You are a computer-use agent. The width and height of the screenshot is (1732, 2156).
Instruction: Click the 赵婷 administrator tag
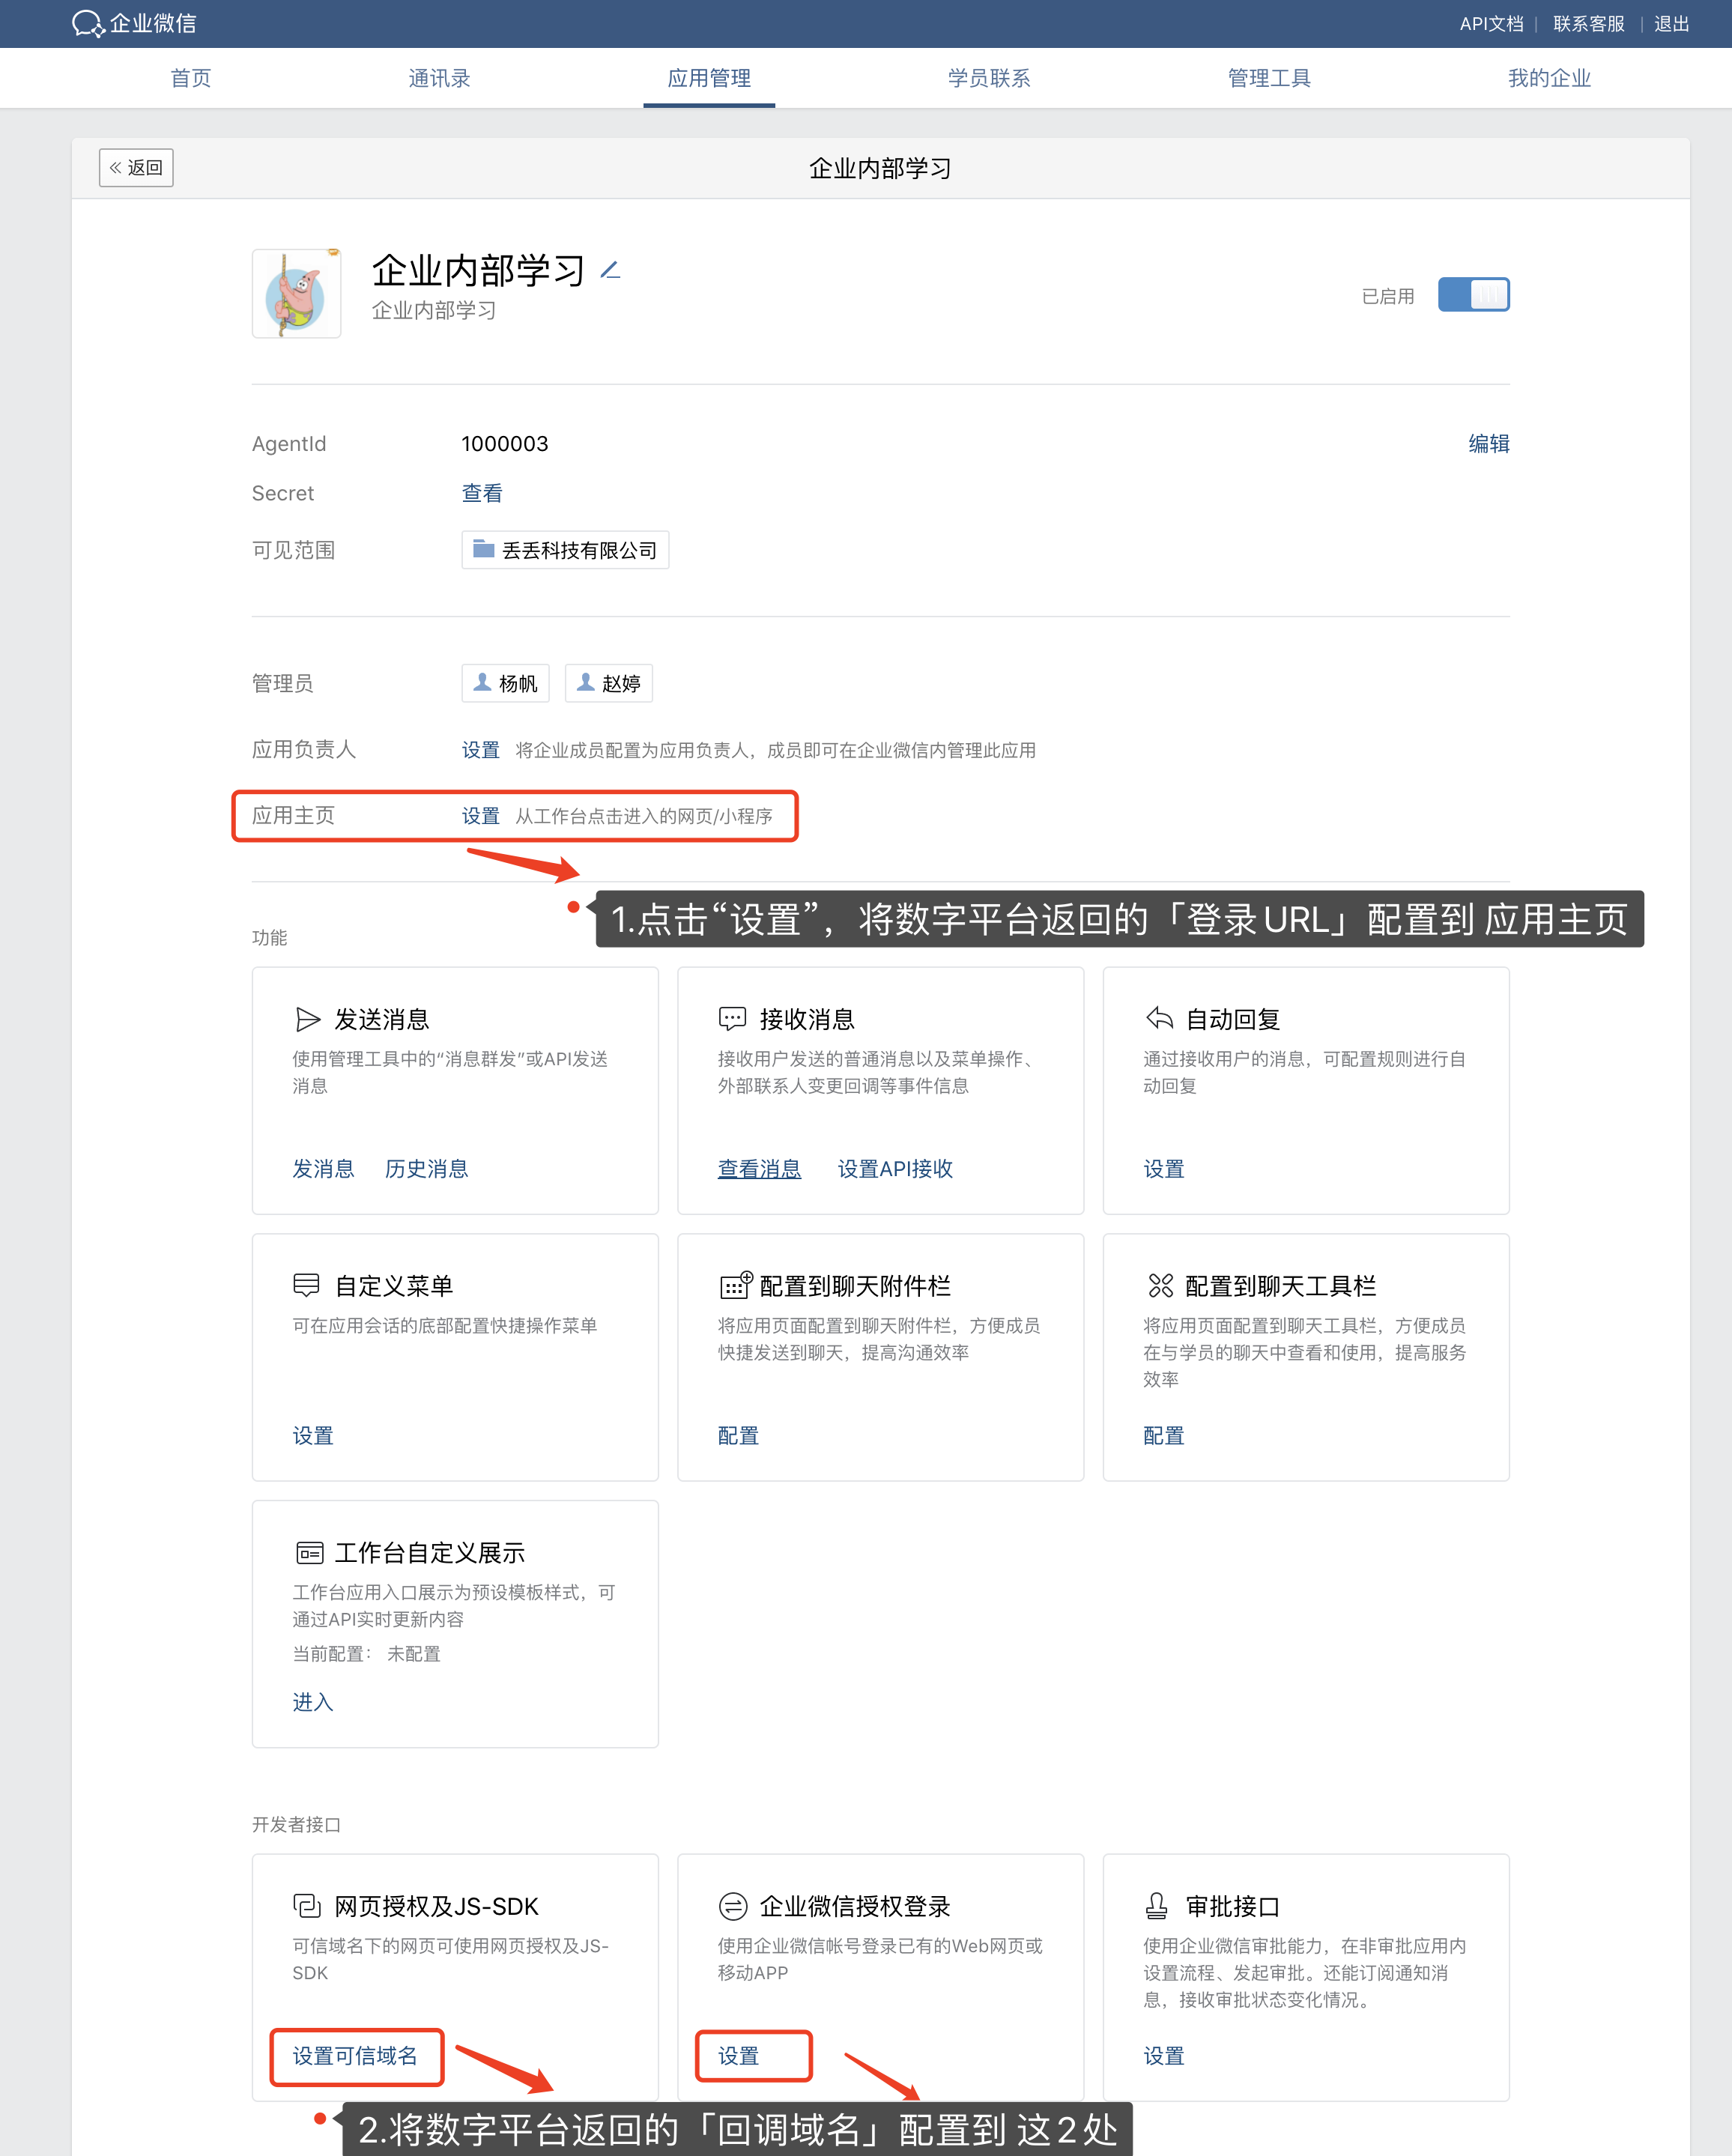[609, 683]
